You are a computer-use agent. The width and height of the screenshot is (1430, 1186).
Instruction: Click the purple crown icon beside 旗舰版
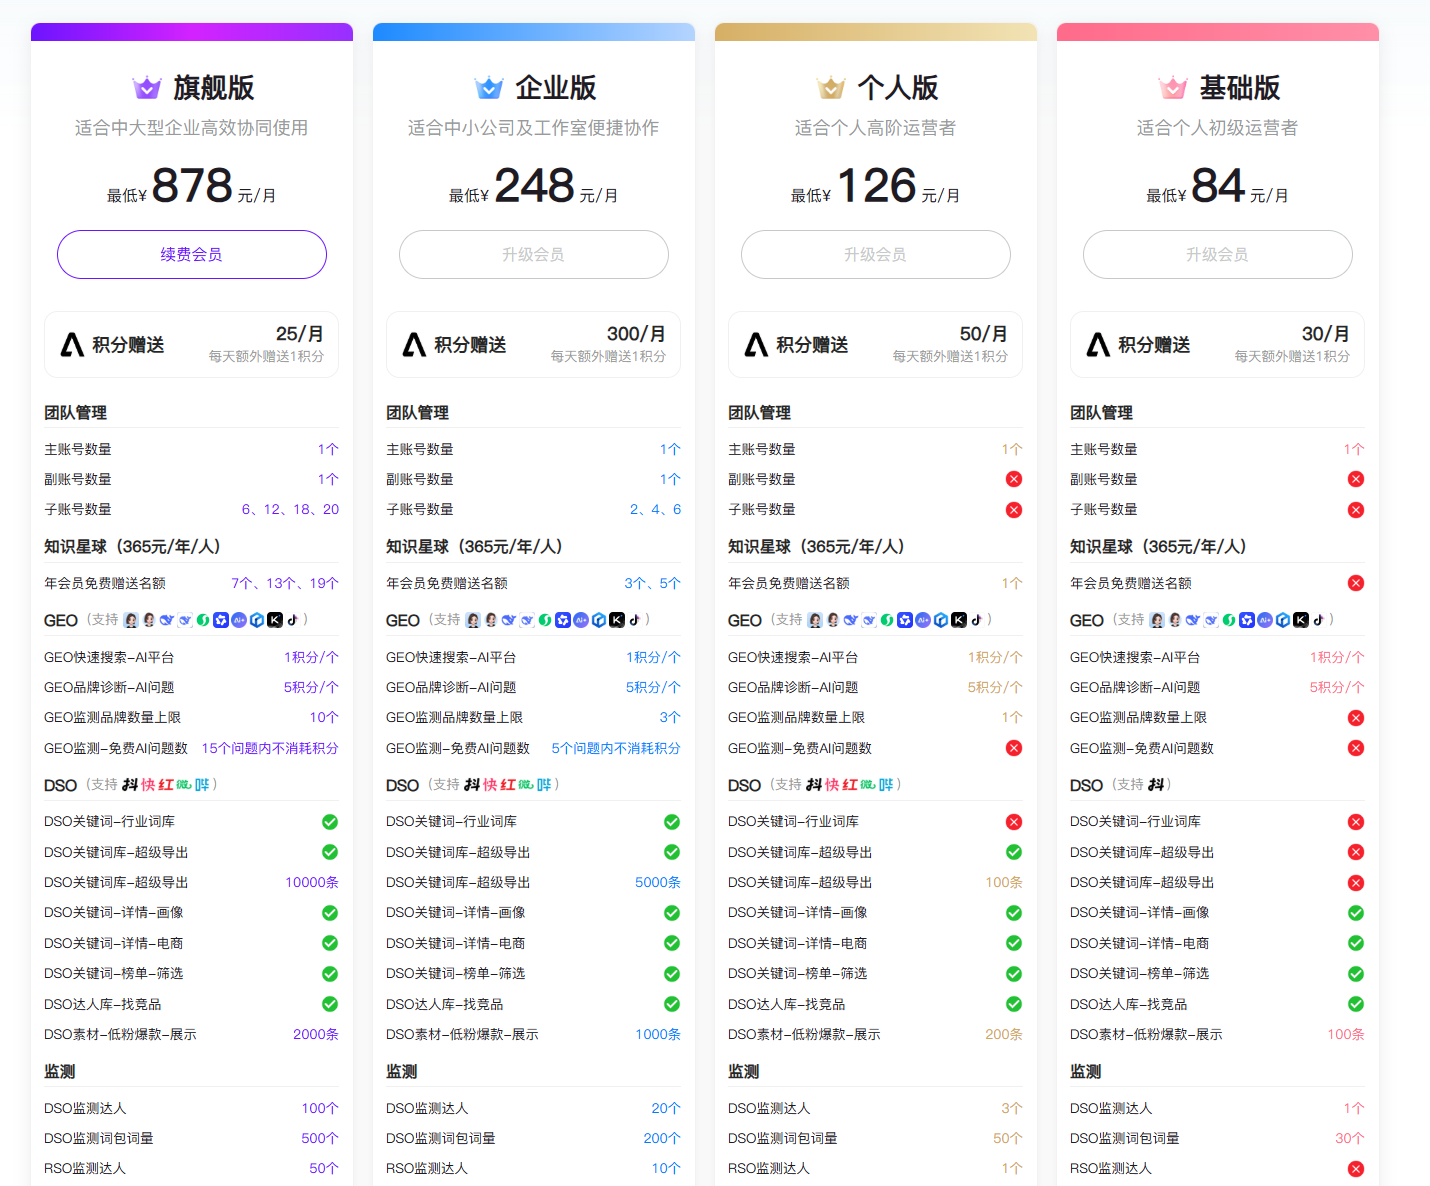147,88
